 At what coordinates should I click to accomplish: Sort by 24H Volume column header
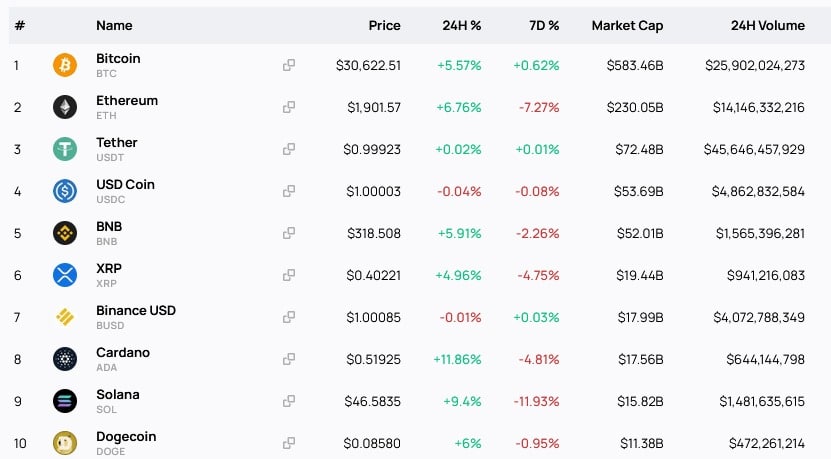767,25
